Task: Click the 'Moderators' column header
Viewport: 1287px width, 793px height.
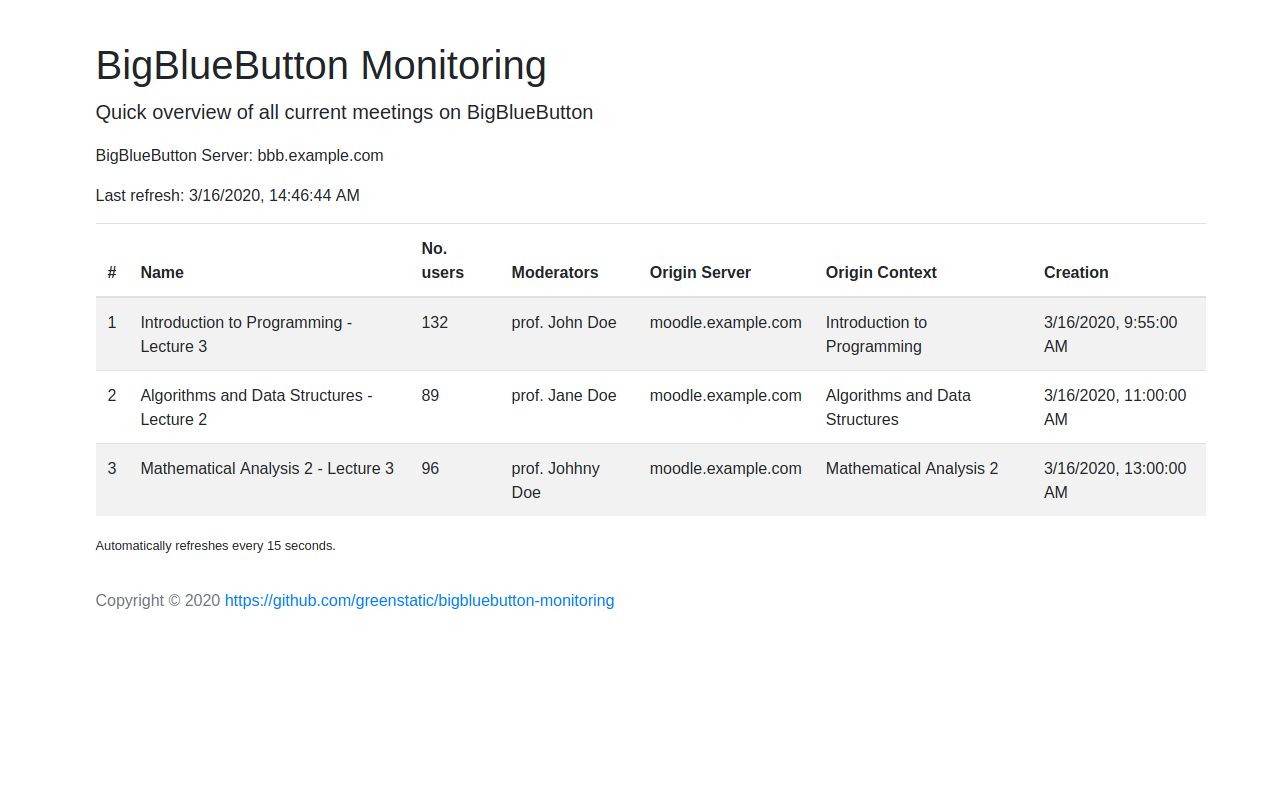Action: point(555,272)
